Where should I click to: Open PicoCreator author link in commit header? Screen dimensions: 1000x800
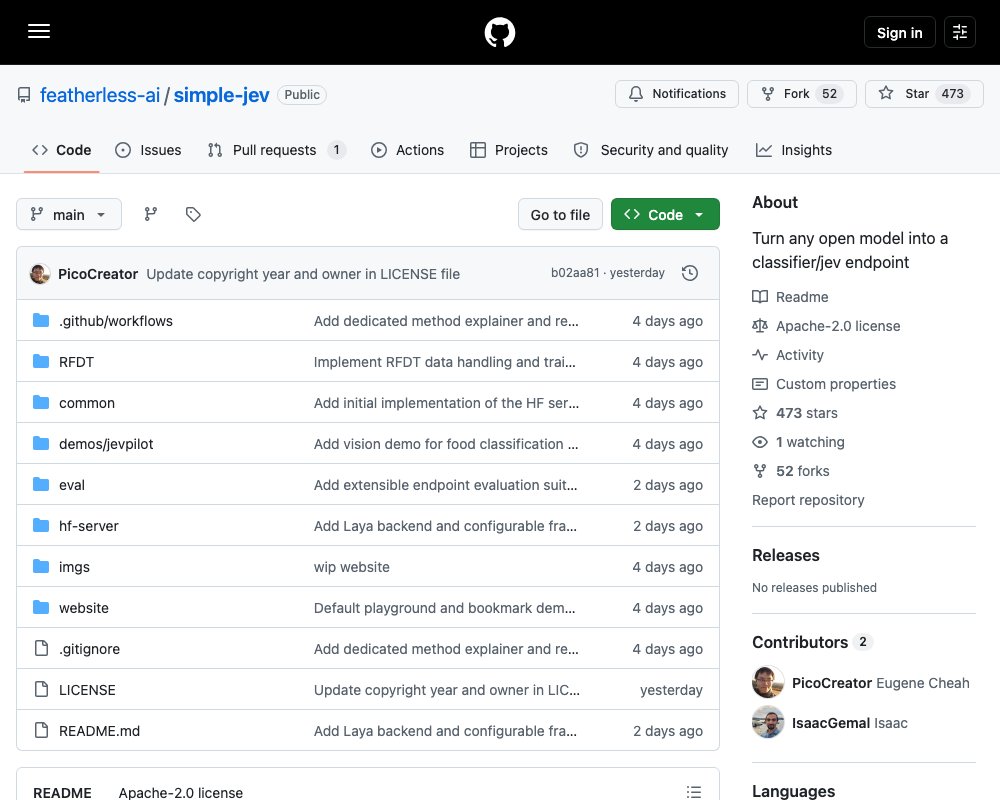[x=98, y=274]
